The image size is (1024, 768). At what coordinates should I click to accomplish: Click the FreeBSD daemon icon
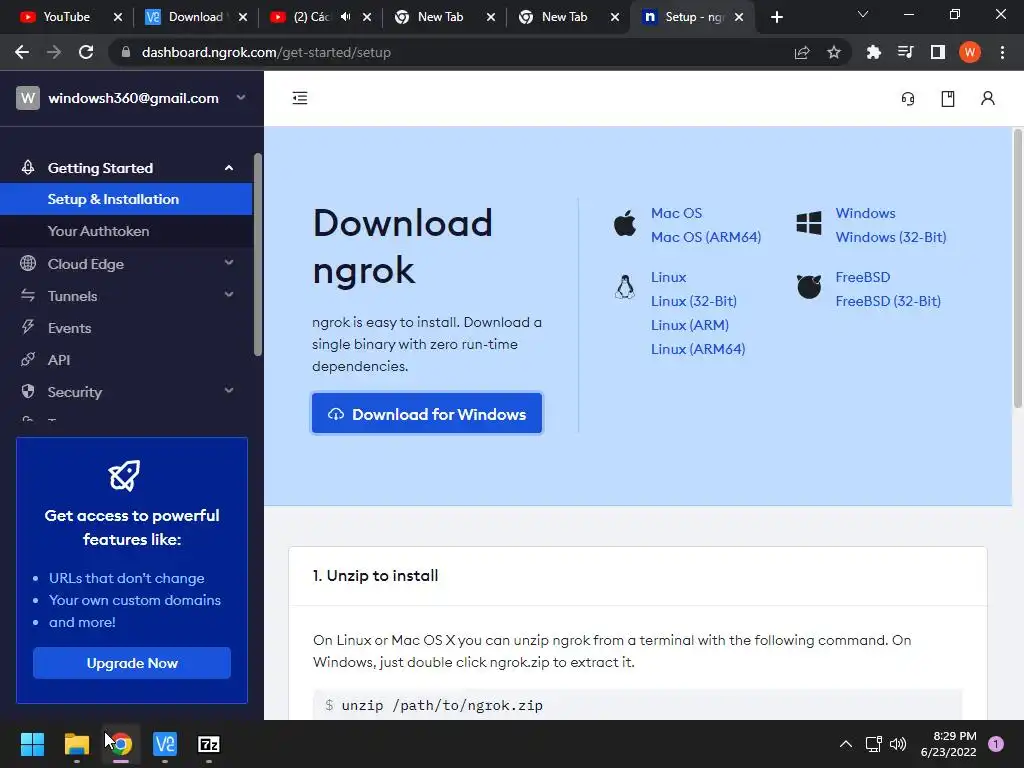(808, 287)
